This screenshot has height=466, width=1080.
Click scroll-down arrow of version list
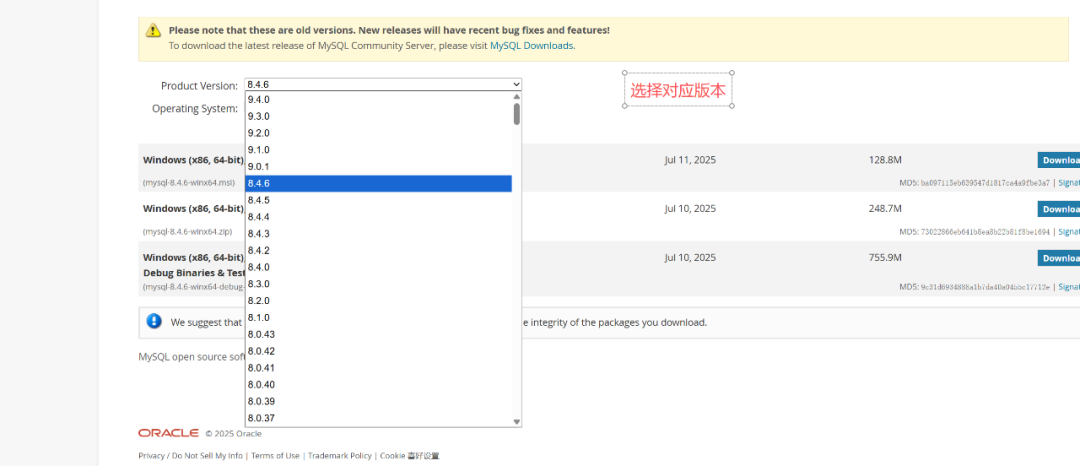517,422
